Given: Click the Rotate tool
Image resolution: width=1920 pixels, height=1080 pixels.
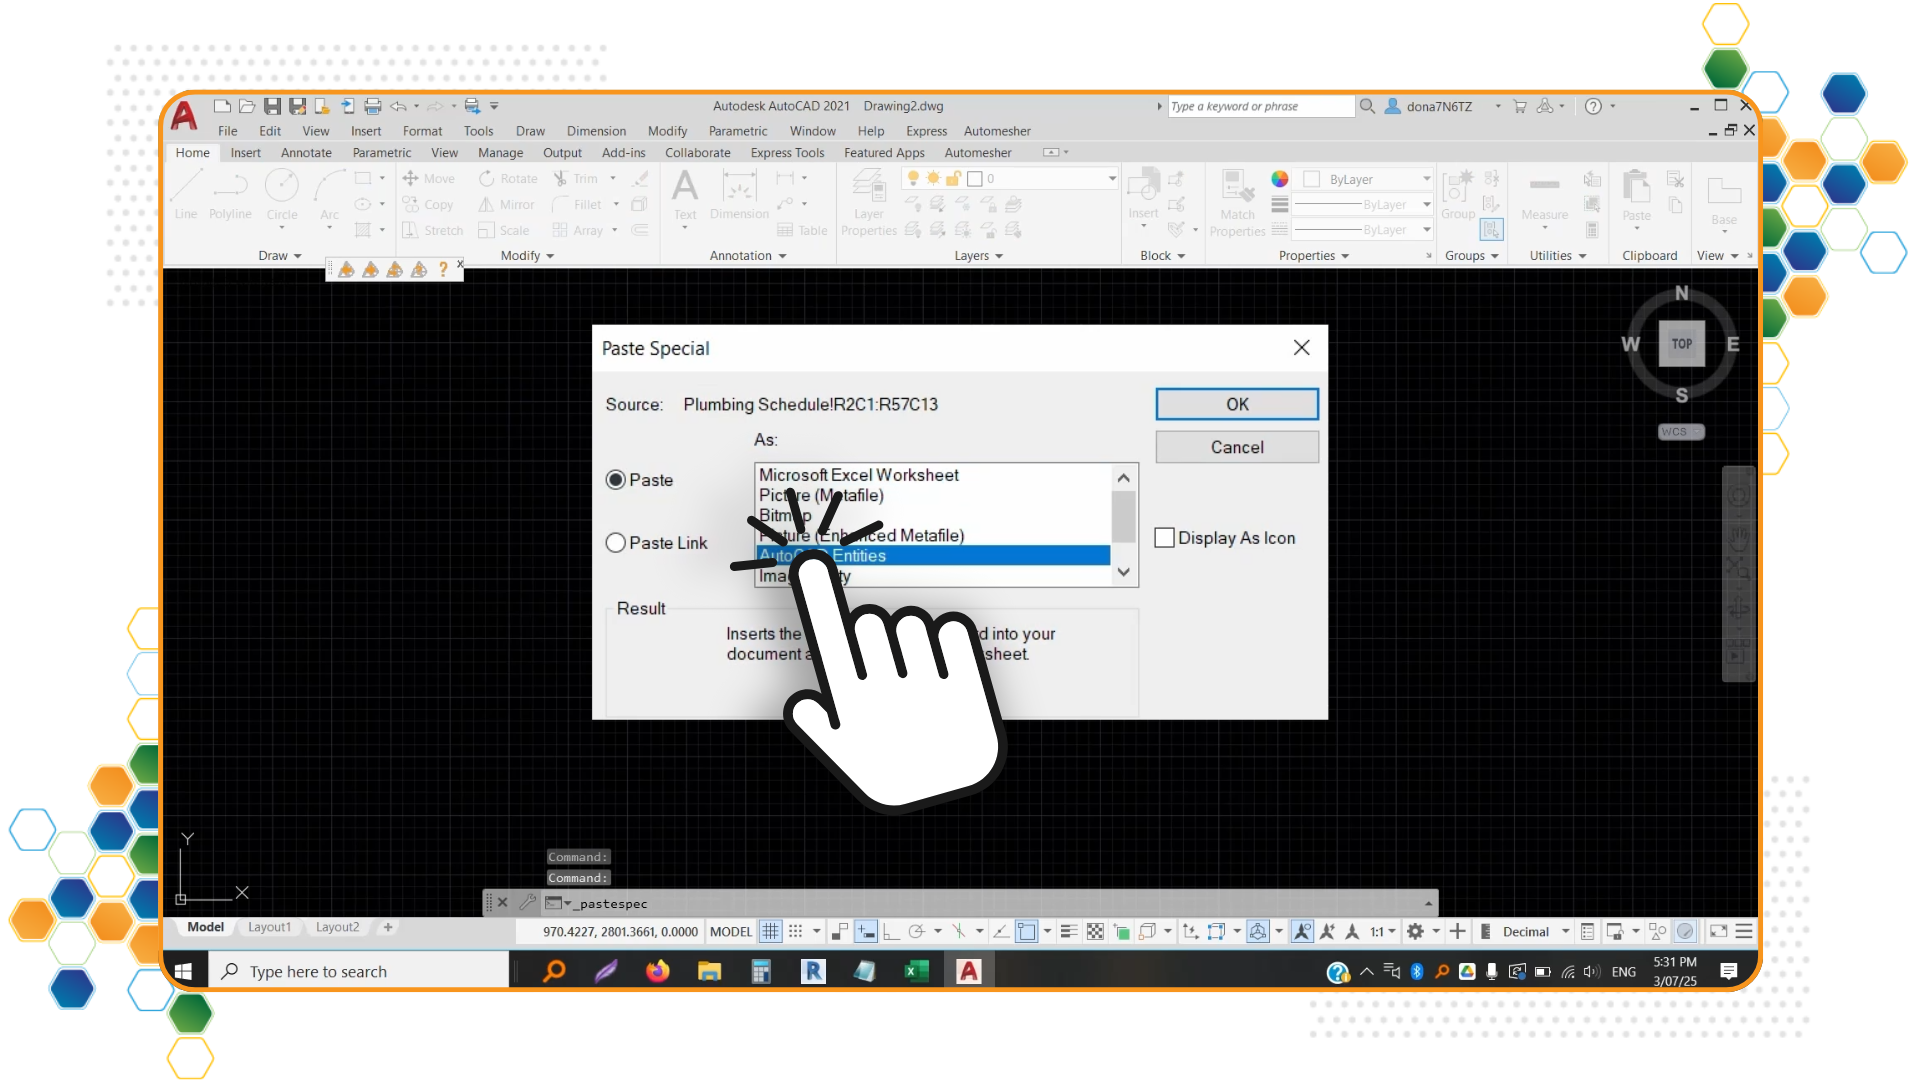Looking at the screenshot, I should (x=508, y=179).
